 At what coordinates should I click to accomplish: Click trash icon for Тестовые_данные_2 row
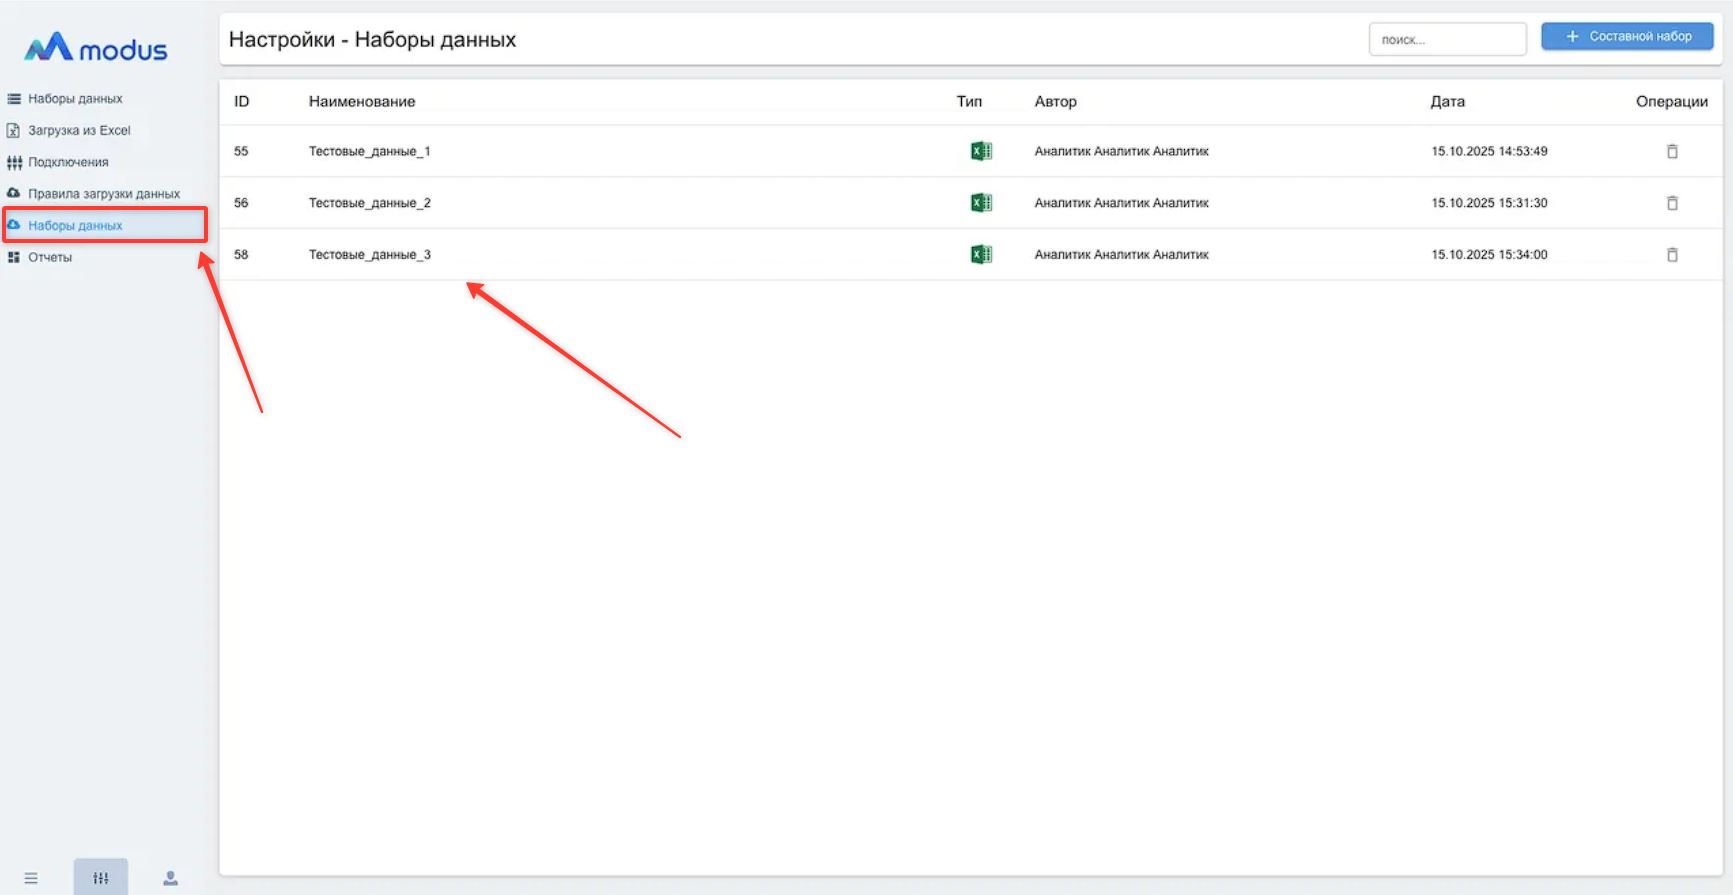pos(1671,203)
